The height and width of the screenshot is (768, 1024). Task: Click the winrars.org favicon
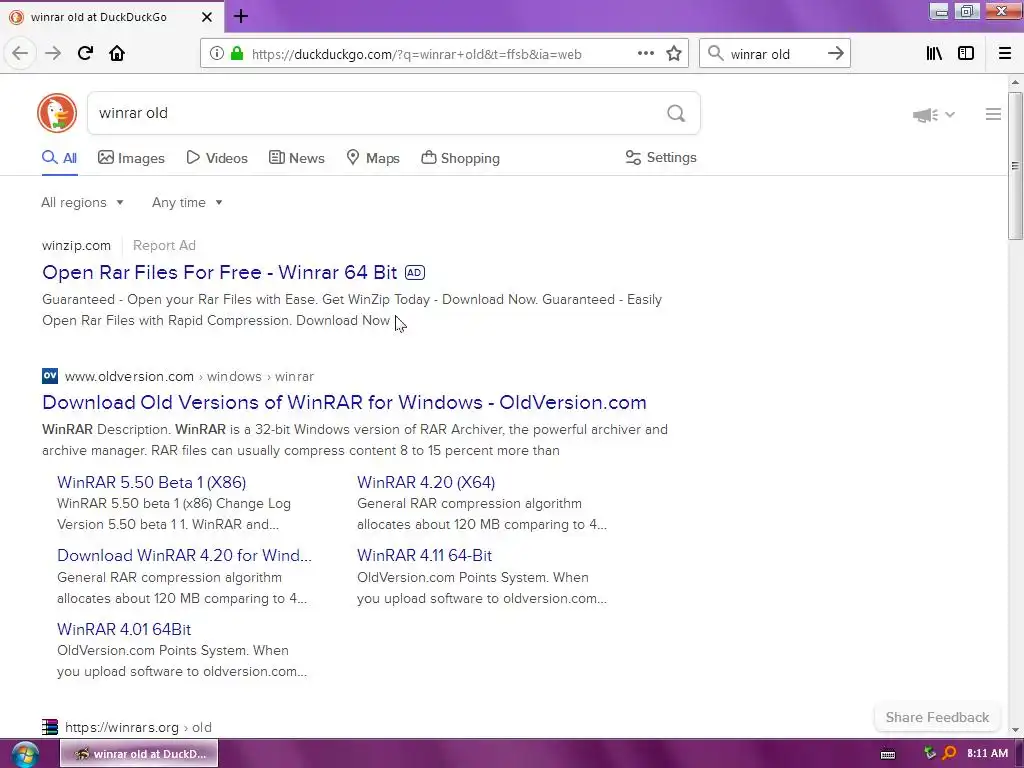50,727
